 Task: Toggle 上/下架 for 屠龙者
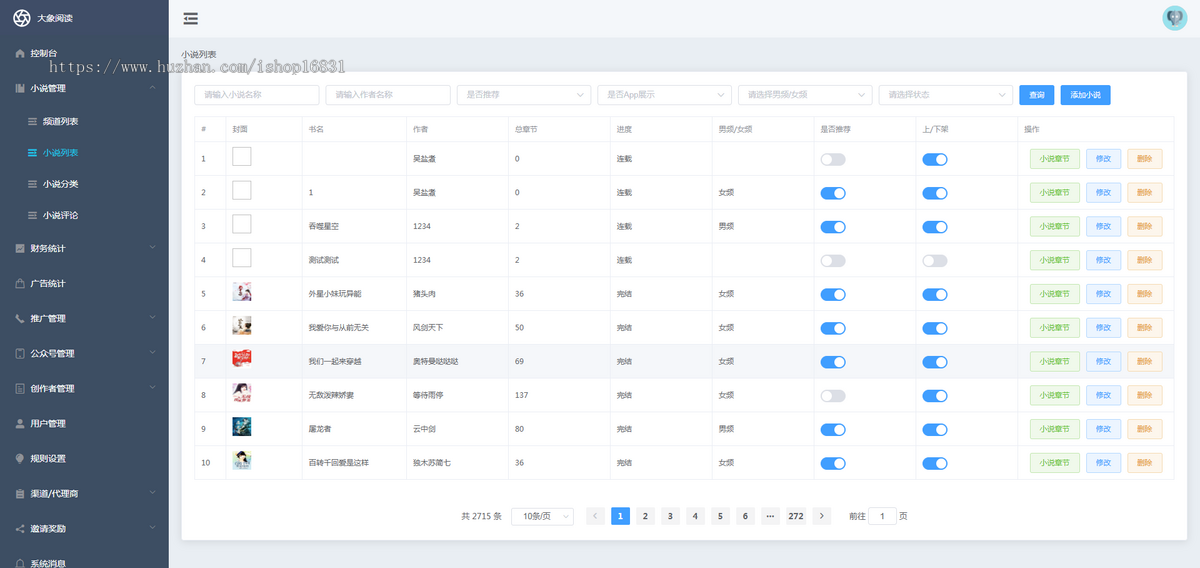935,429
